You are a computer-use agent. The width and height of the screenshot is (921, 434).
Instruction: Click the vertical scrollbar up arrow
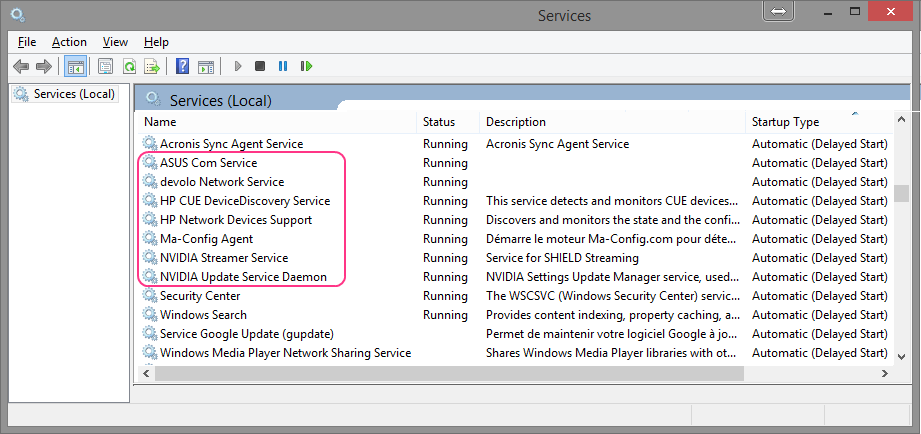[901, 119]
